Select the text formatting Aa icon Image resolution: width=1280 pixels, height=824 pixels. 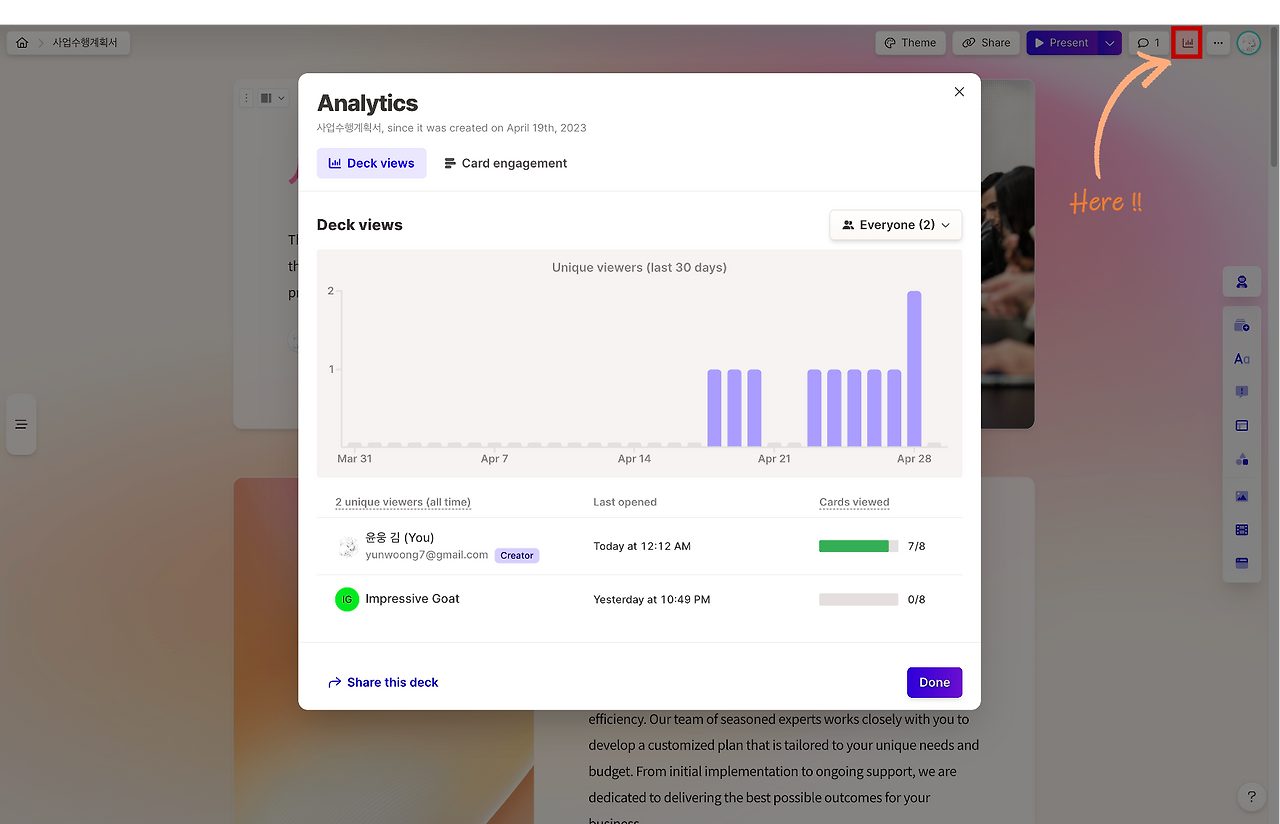click(1241, 359)
